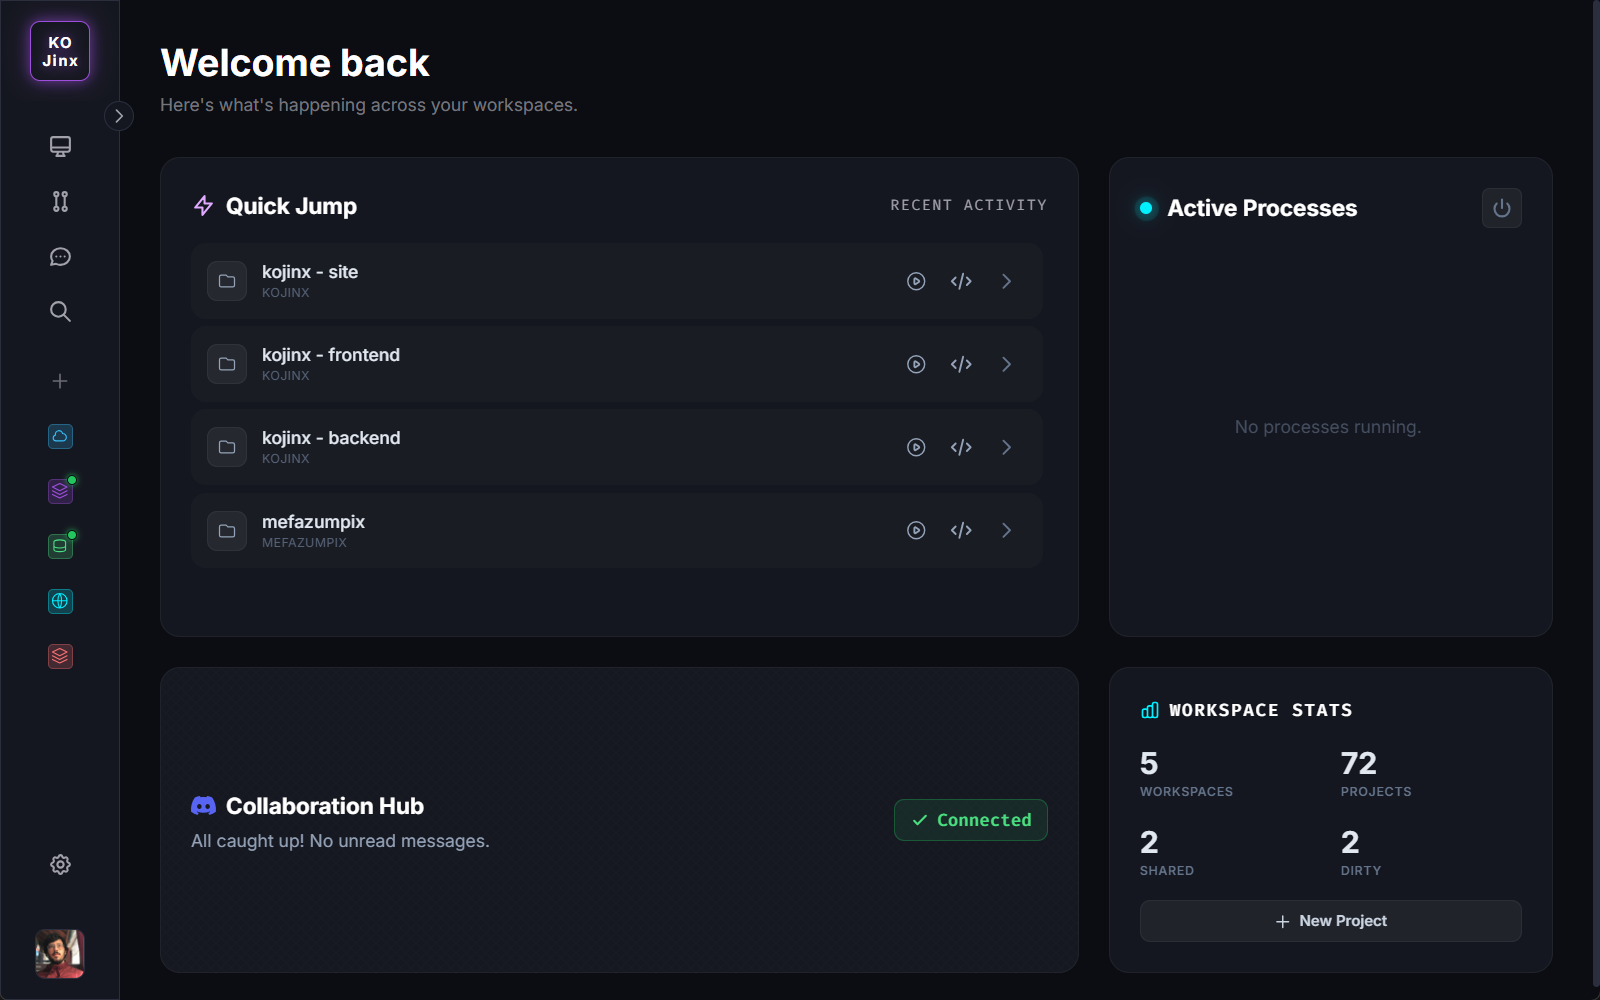1600x1000 pixels.
Task: Open kojinx - frontend in code editor
Action: (961, 364)
